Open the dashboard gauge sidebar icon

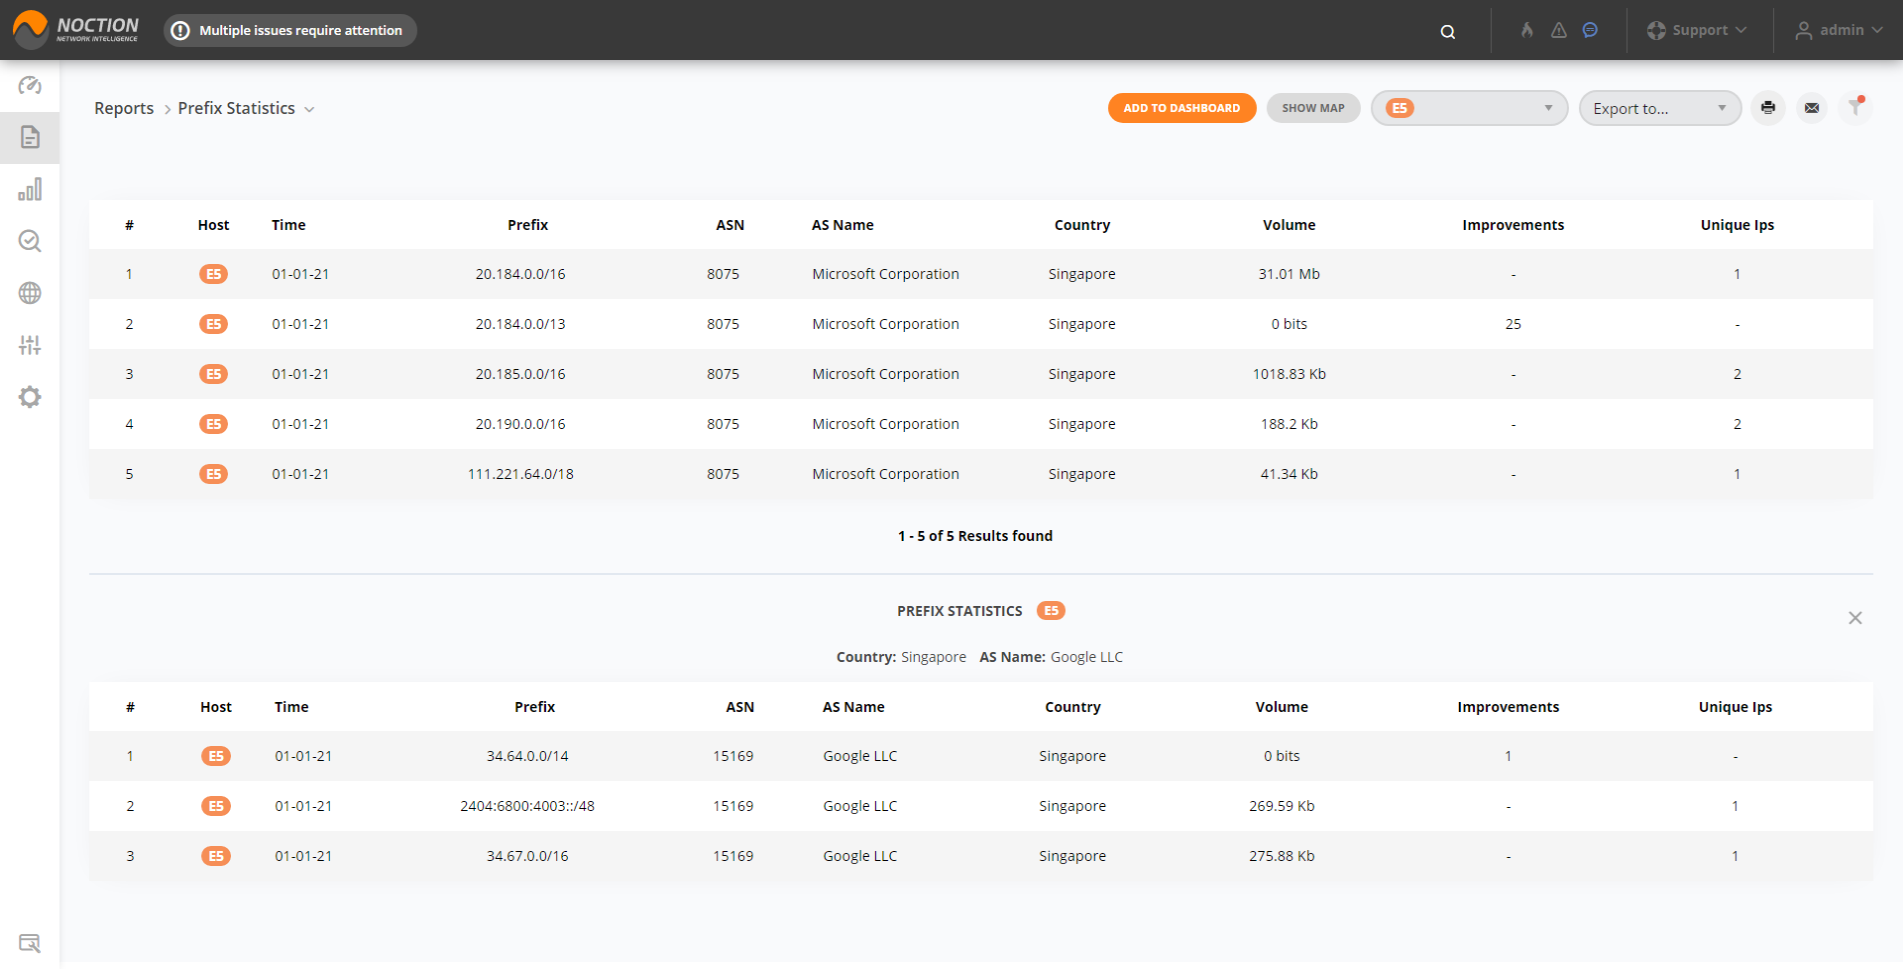click(30, 85)
